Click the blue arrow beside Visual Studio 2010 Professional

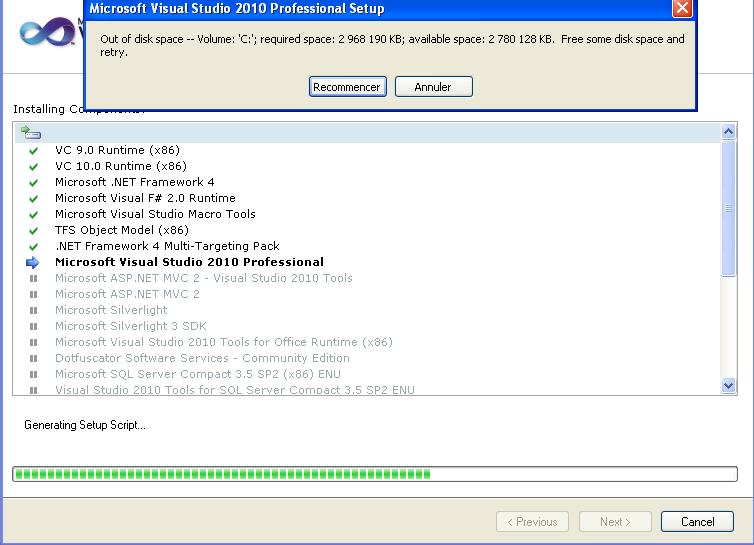pyautogui.click(x=33, y=263)
